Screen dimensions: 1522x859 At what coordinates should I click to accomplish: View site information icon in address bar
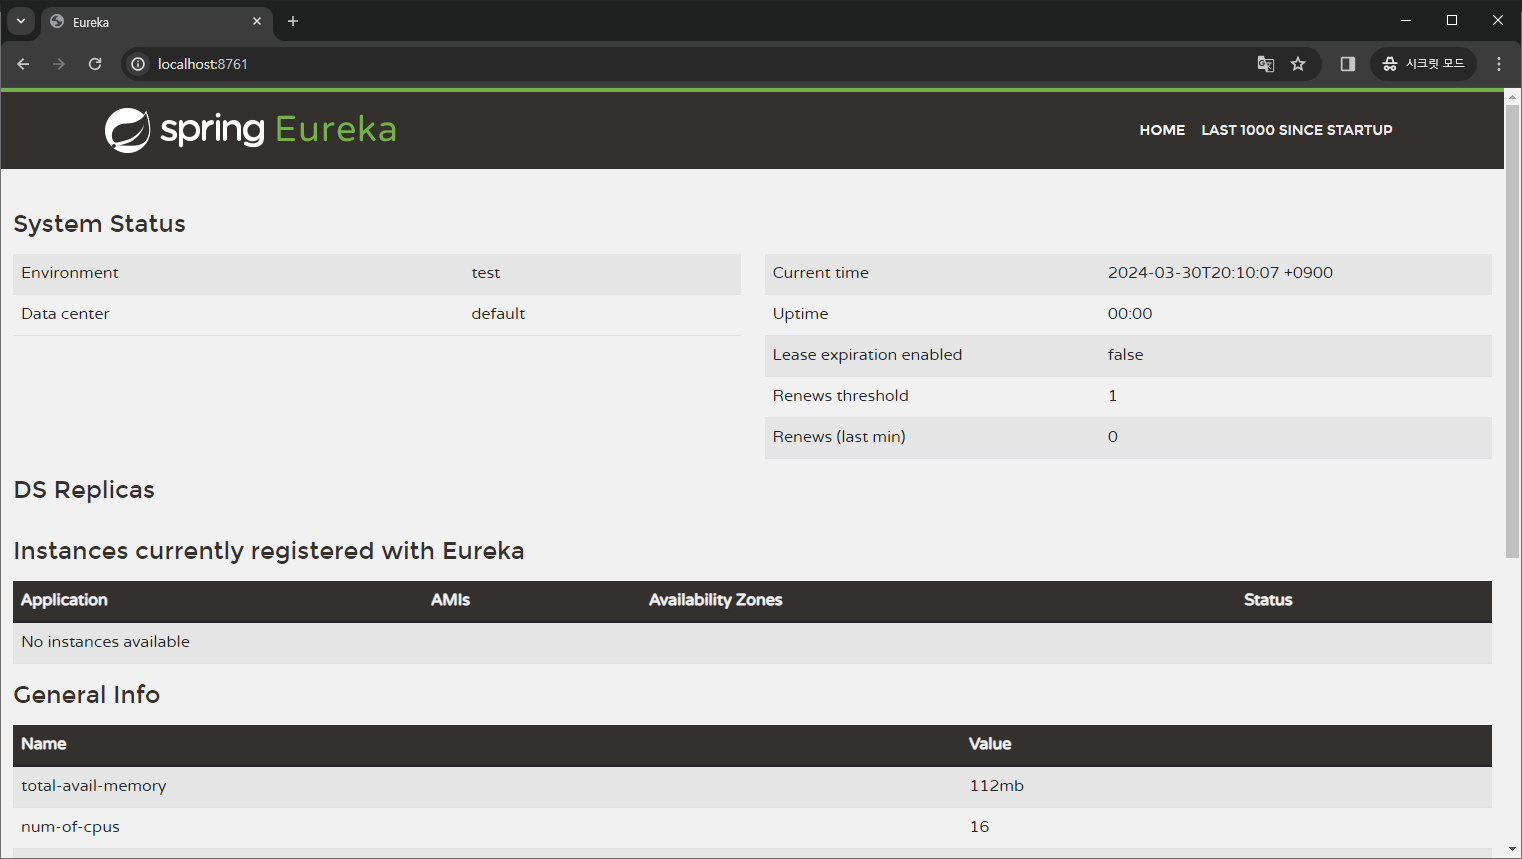138,64
